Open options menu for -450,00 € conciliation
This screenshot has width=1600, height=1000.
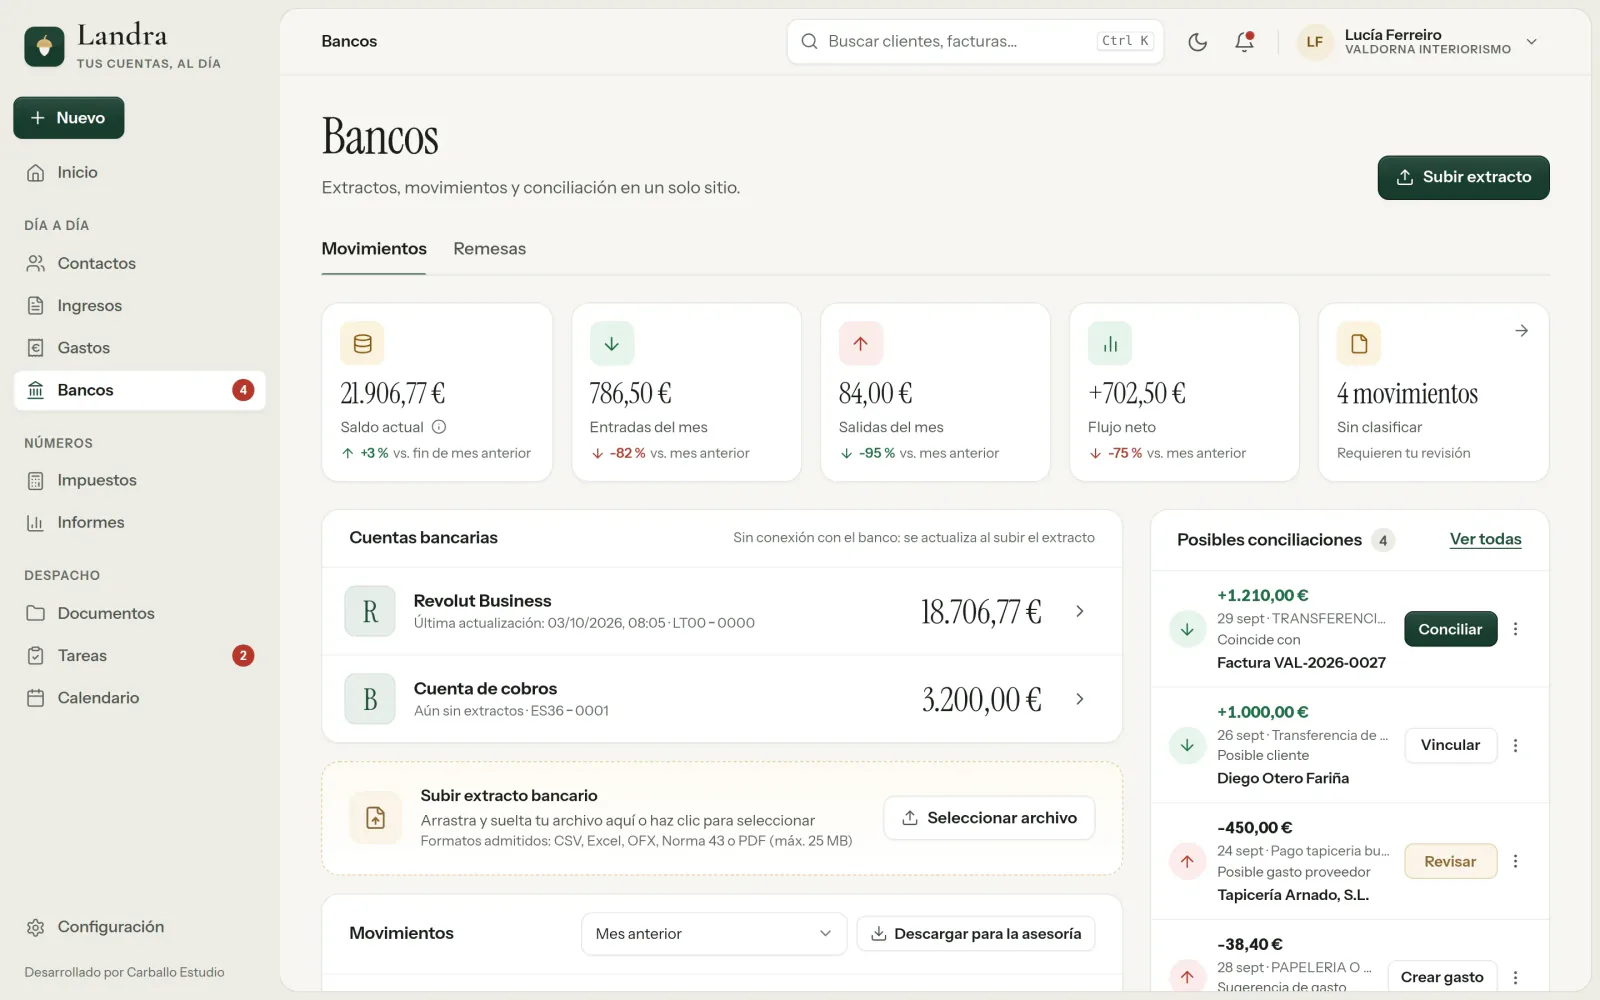1515,861
